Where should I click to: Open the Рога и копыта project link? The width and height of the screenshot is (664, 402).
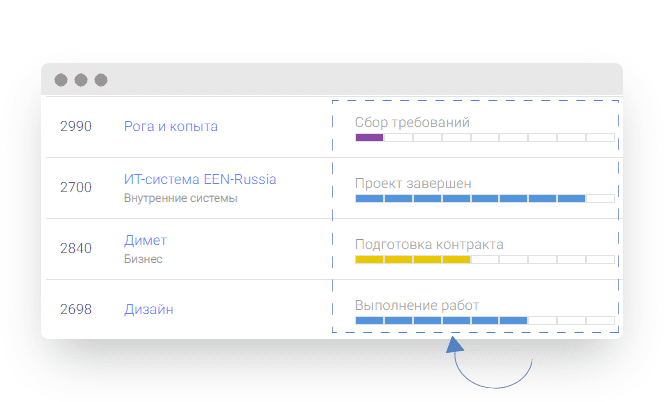coord(171,126)
